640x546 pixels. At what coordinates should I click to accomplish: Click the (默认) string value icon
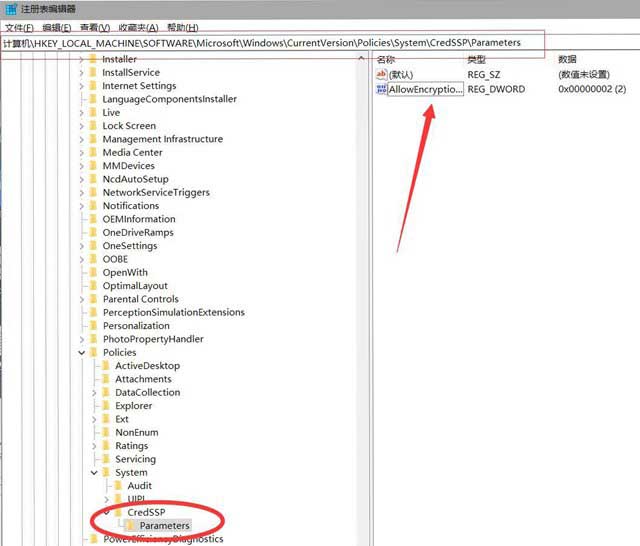(x=381, y=74)
